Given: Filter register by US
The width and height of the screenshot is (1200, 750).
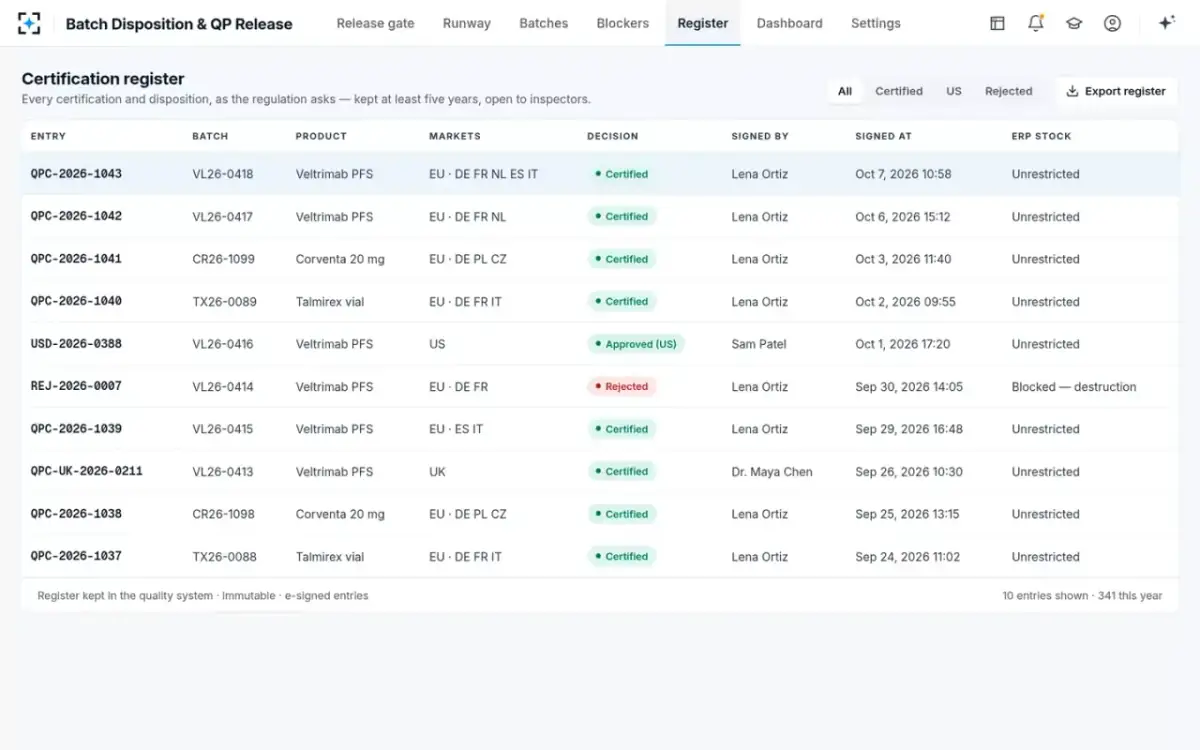Looking at the screenshot, I should click(954, 91).
